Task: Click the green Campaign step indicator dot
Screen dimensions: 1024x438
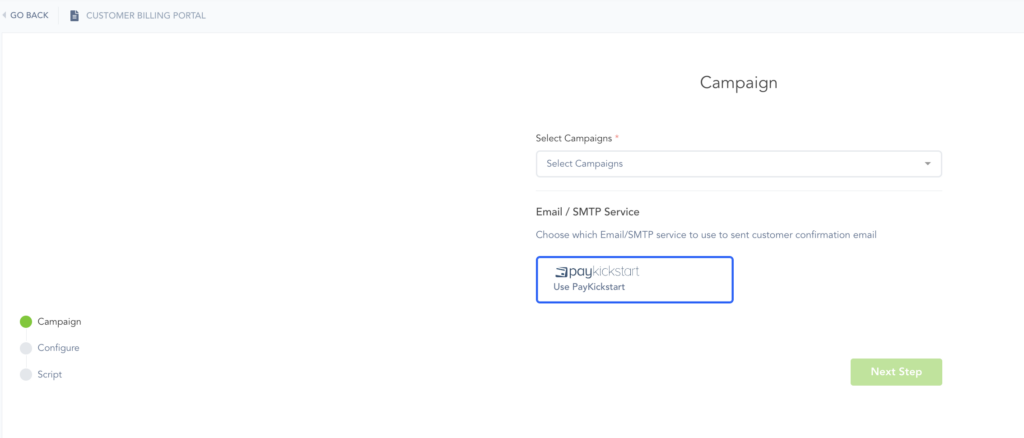Action: point(26,322)
